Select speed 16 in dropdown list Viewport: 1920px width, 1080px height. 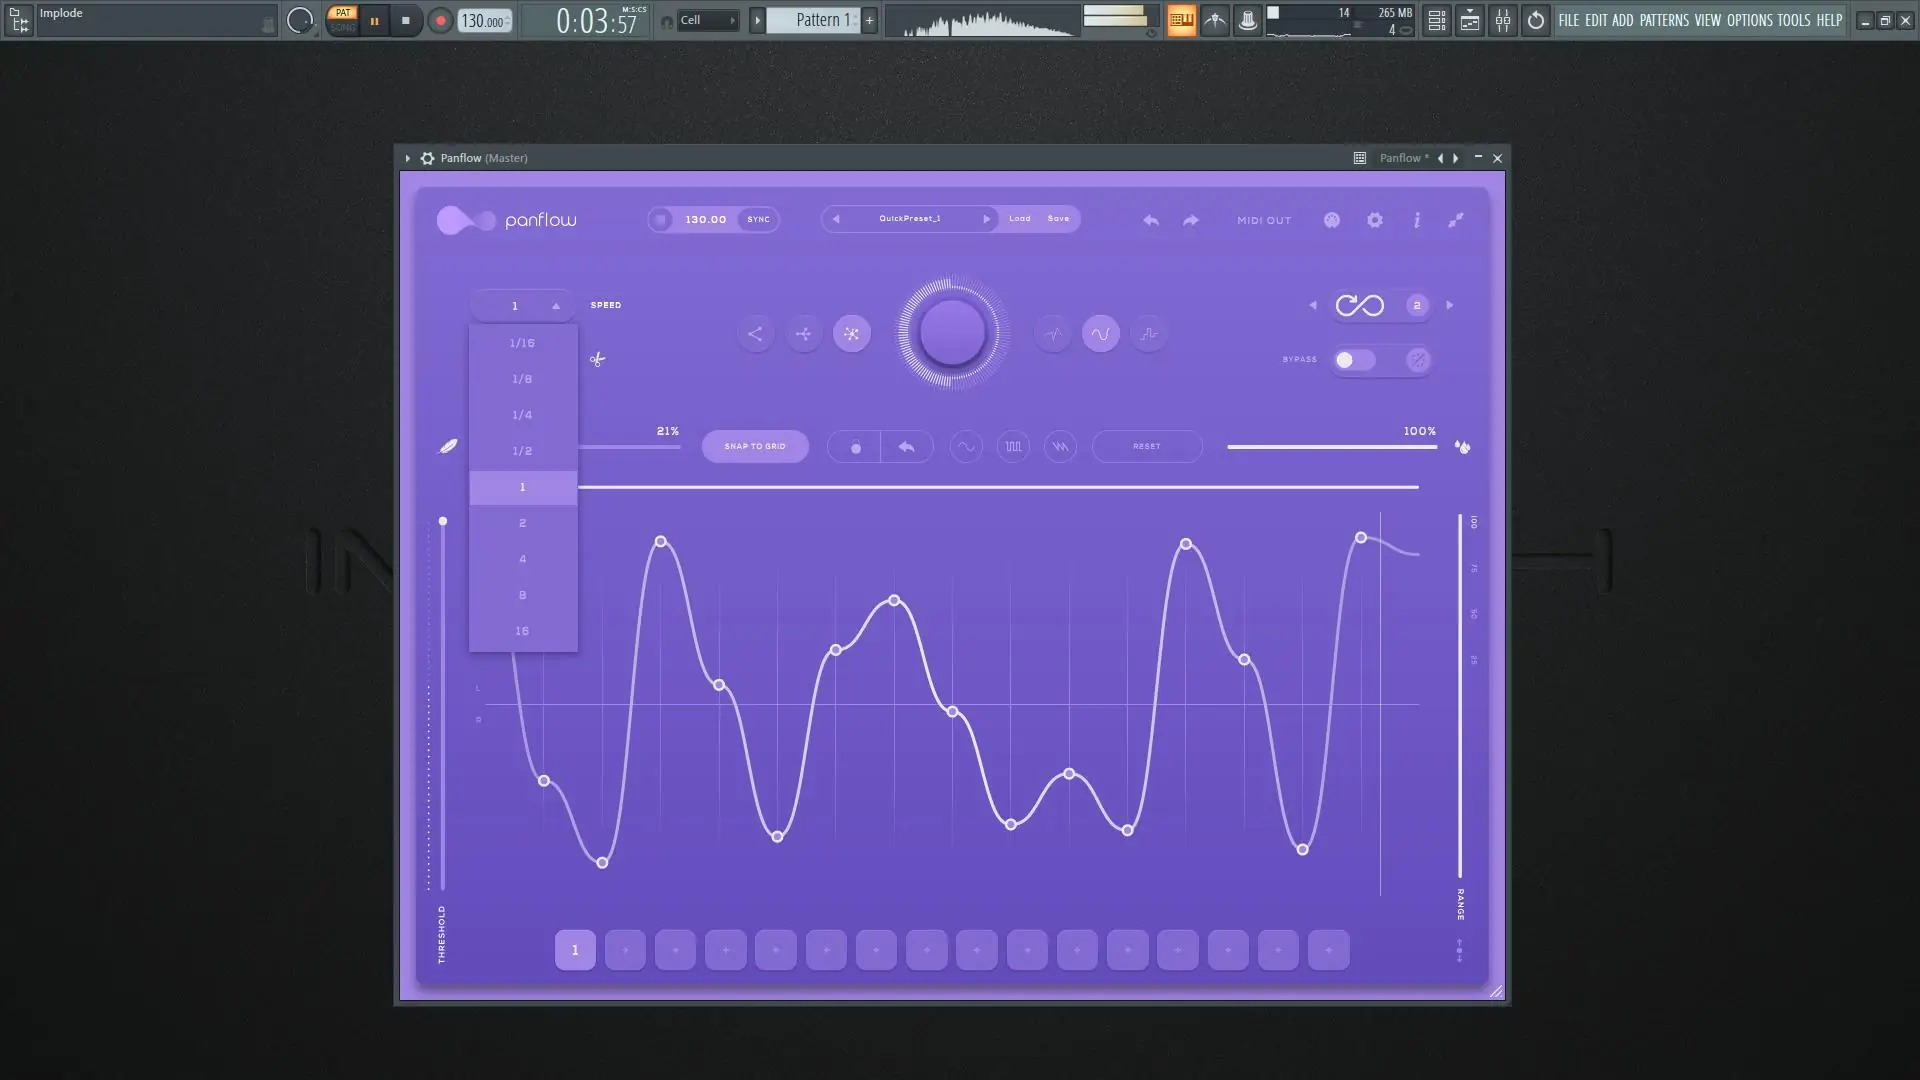coord(522,631)
